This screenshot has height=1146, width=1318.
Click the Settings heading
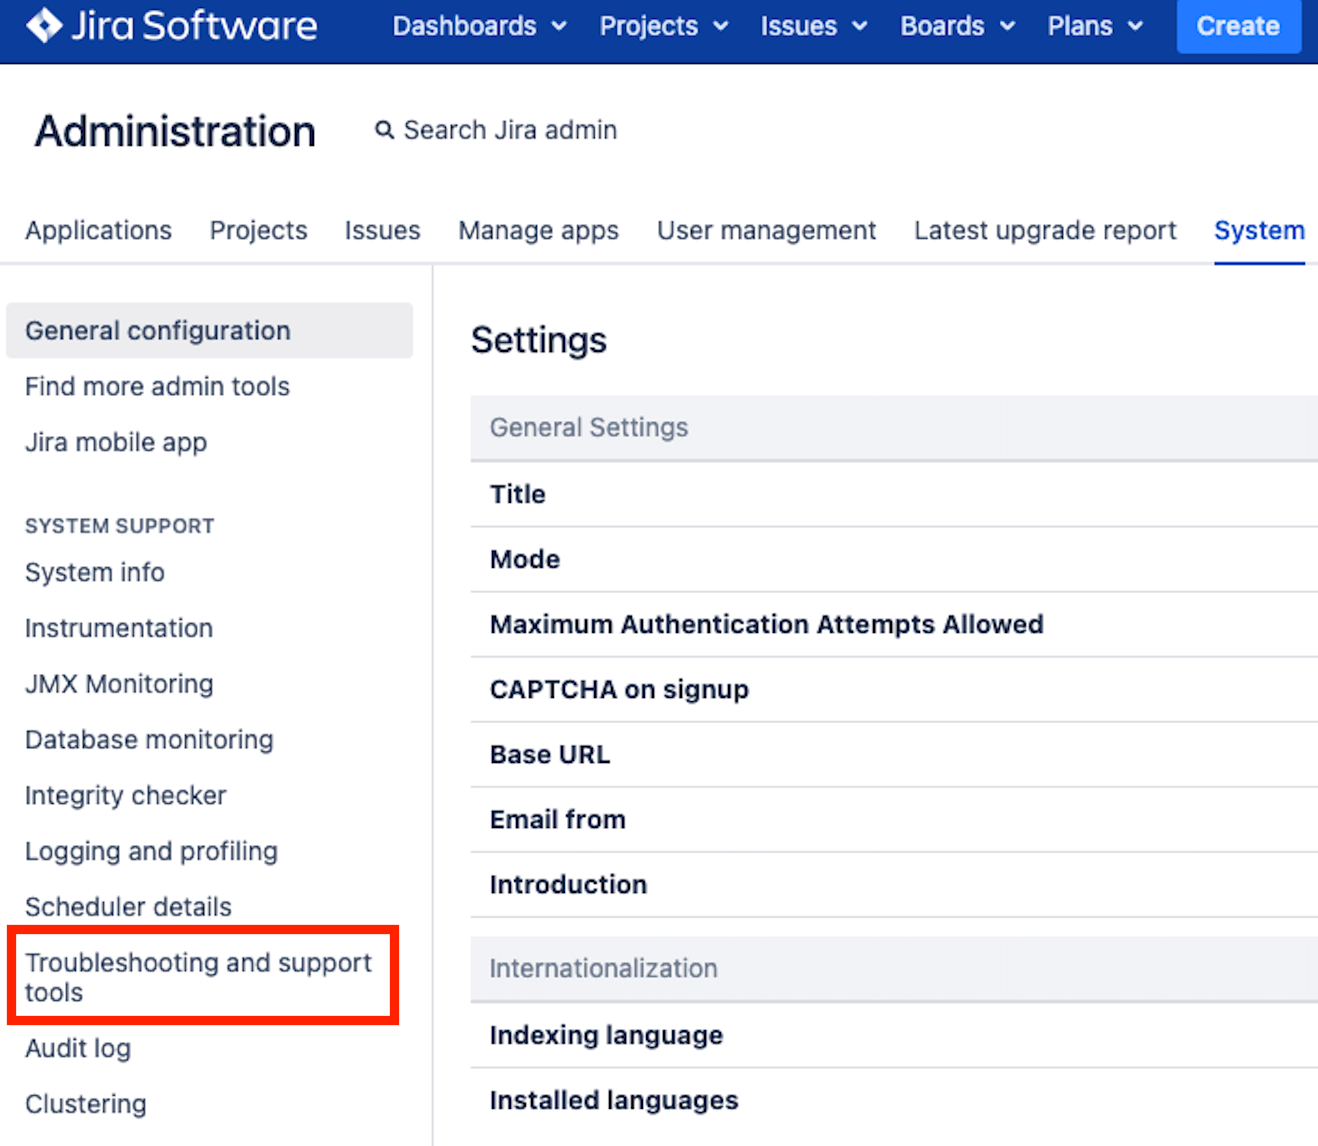tap(539, 340)
